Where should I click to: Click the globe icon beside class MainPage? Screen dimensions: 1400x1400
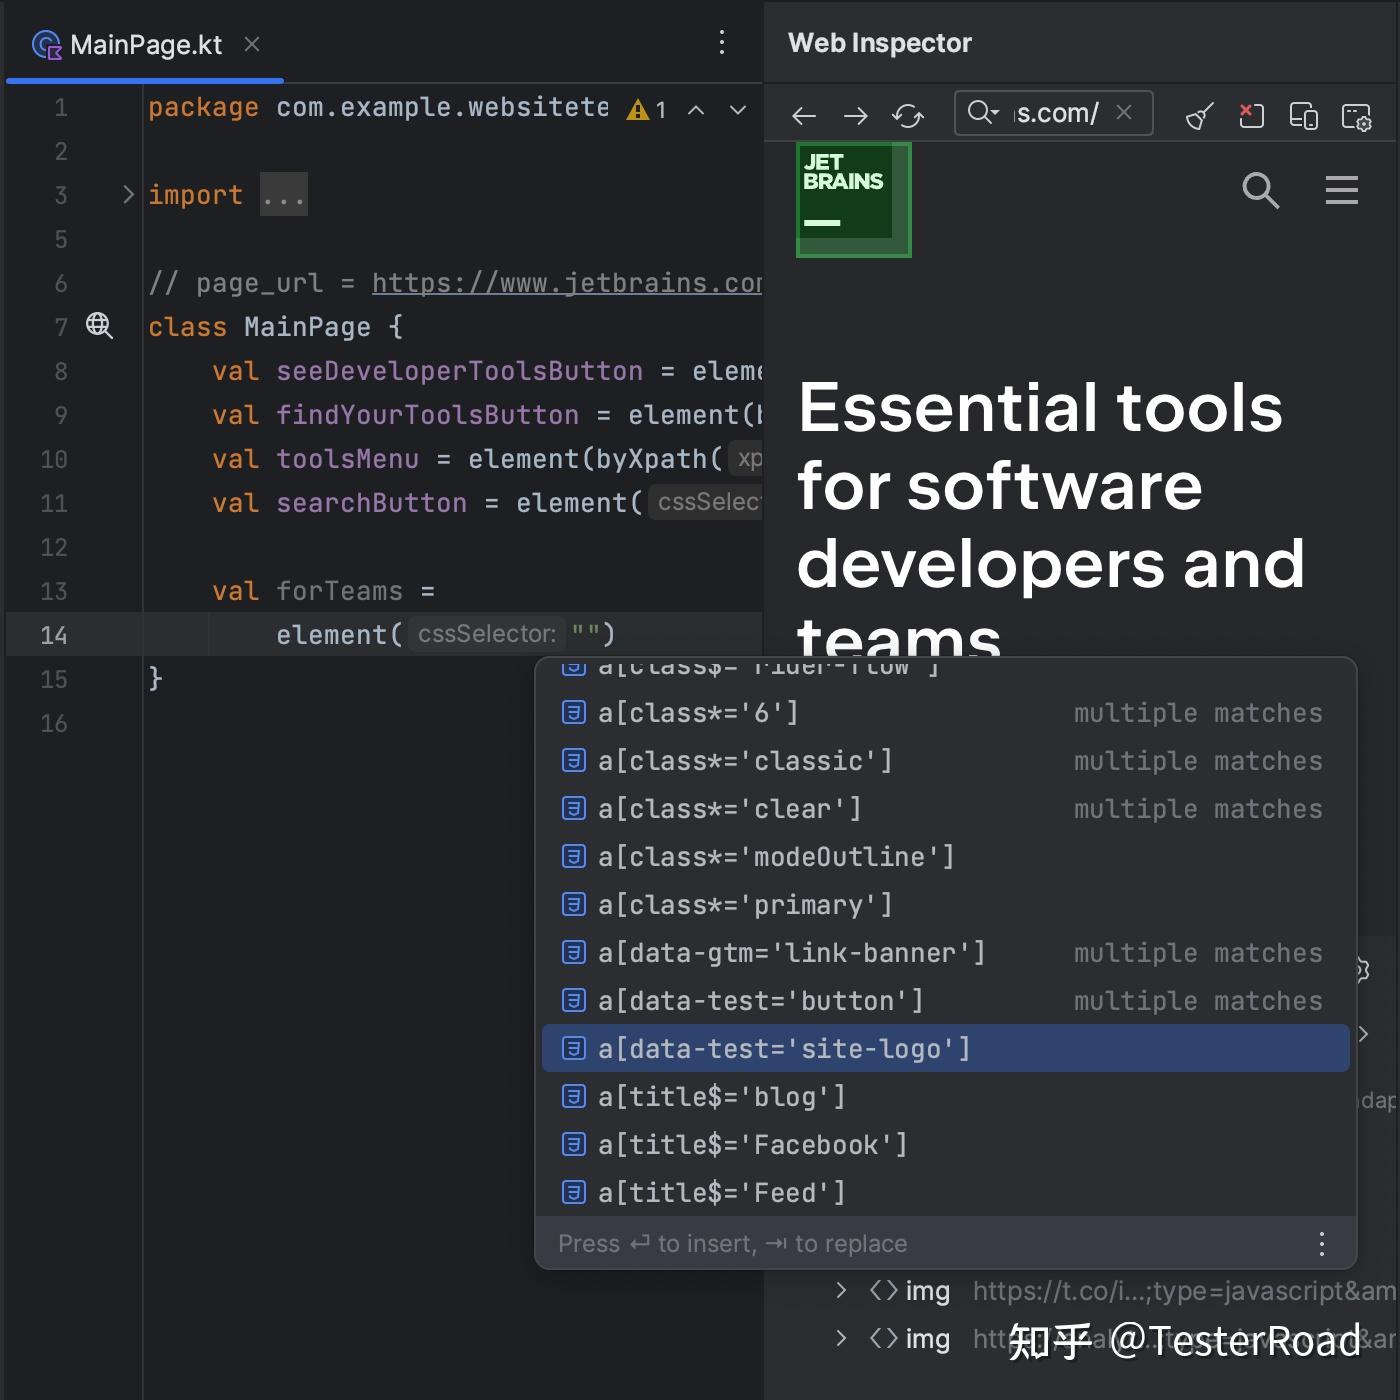tap(99, 326)
